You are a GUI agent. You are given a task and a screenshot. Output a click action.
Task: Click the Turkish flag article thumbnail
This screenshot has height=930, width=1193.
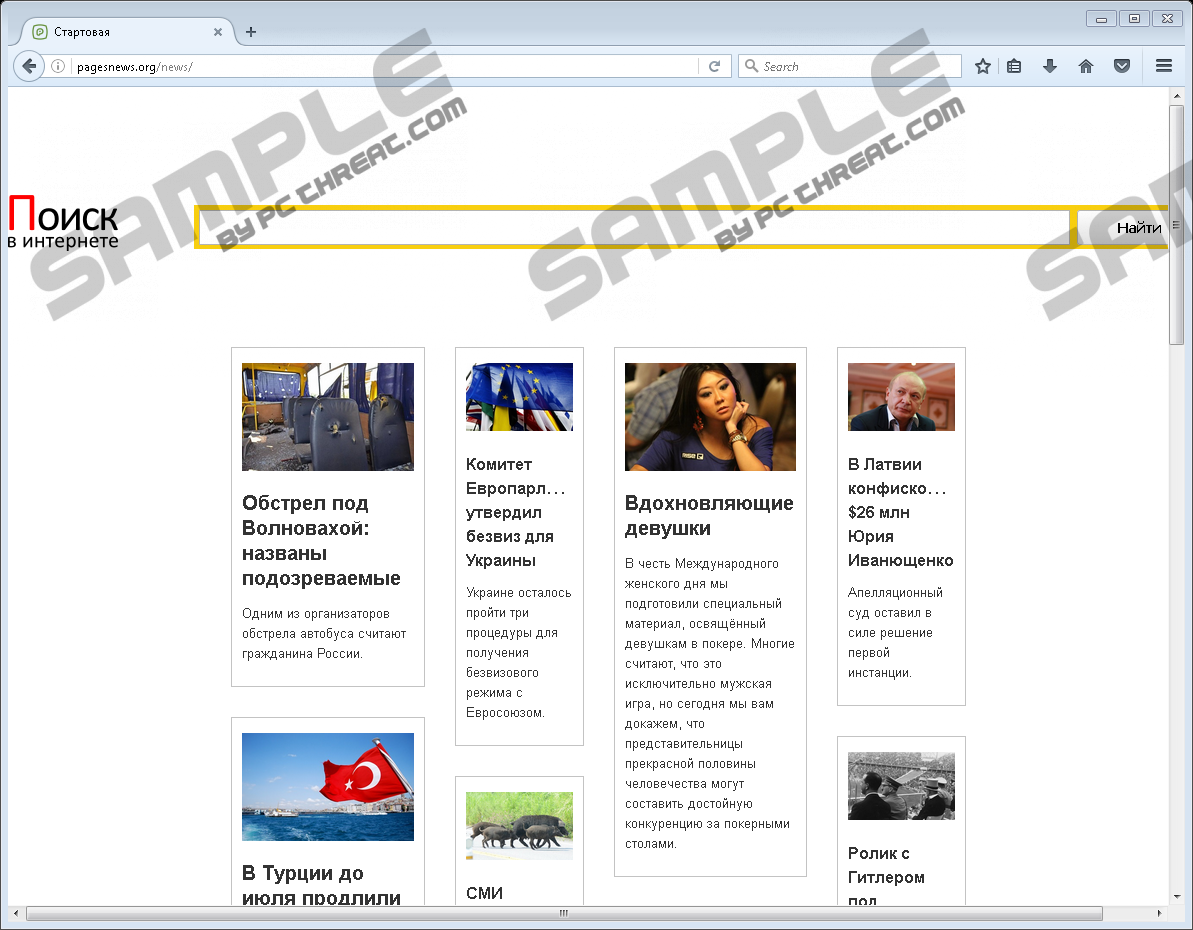[x=328, y=787]
